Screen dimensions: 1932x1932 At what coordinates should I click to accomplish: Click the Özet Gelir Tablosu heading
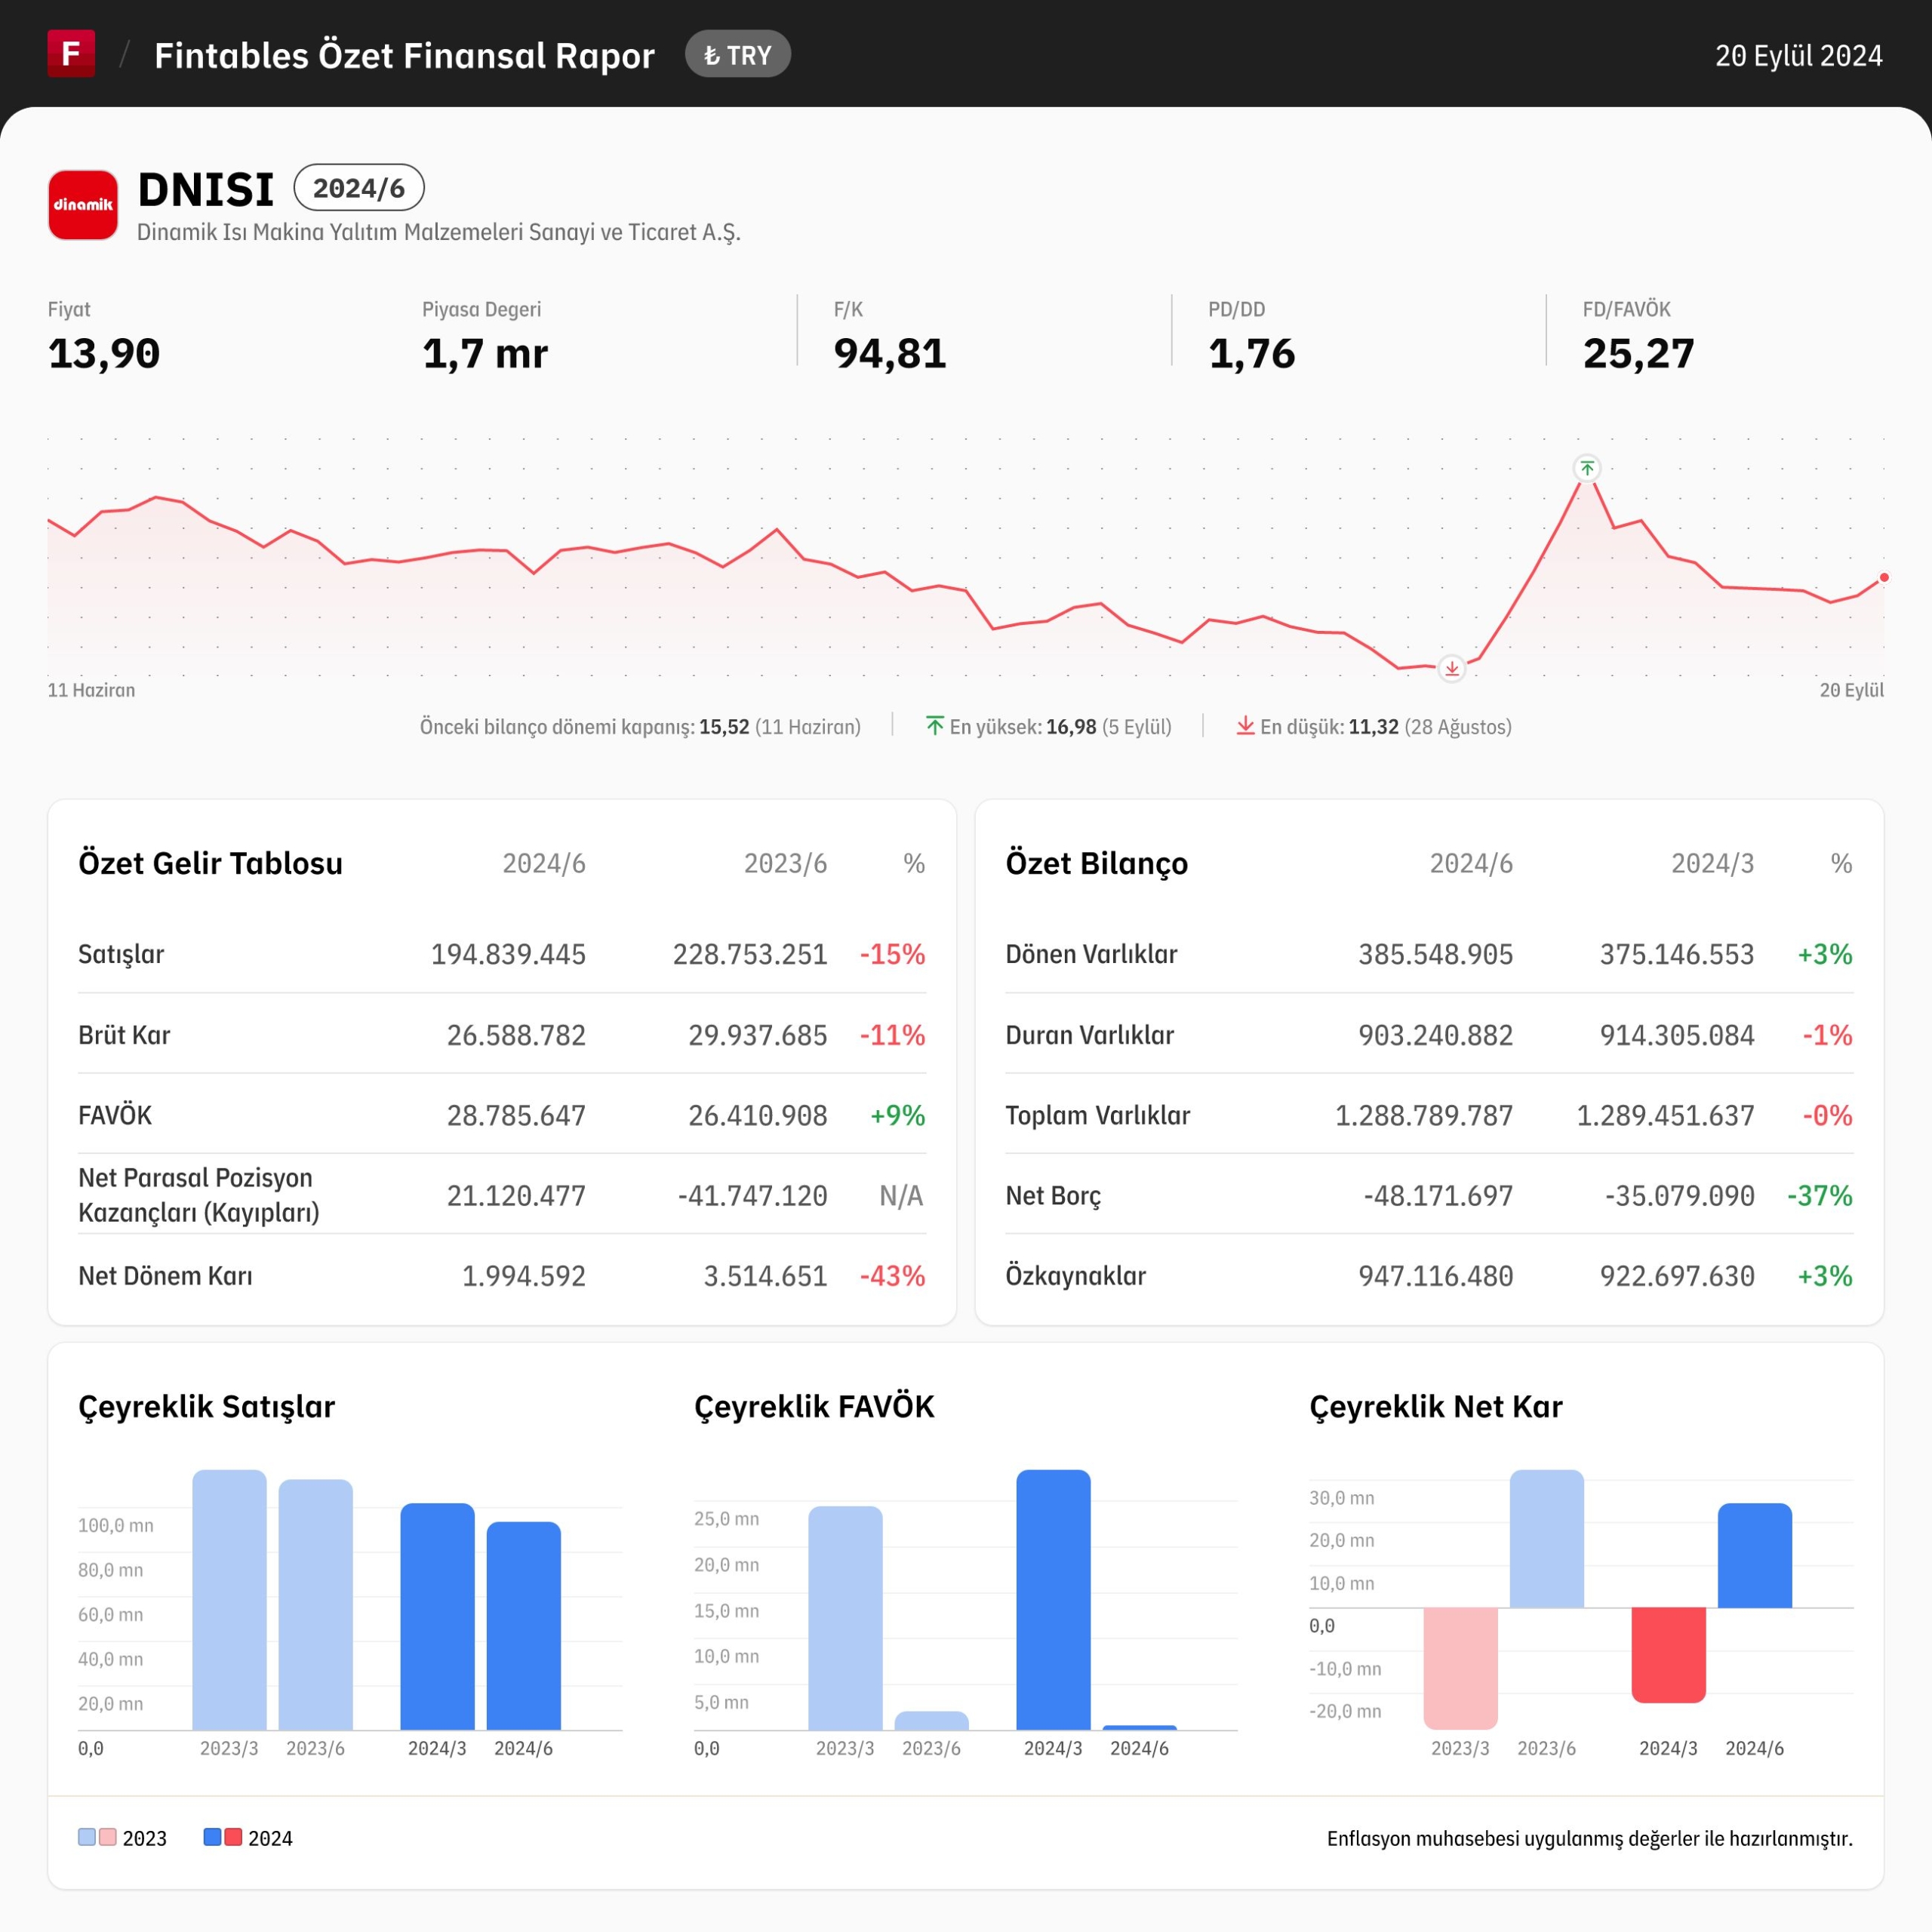(x=210, y=863)
